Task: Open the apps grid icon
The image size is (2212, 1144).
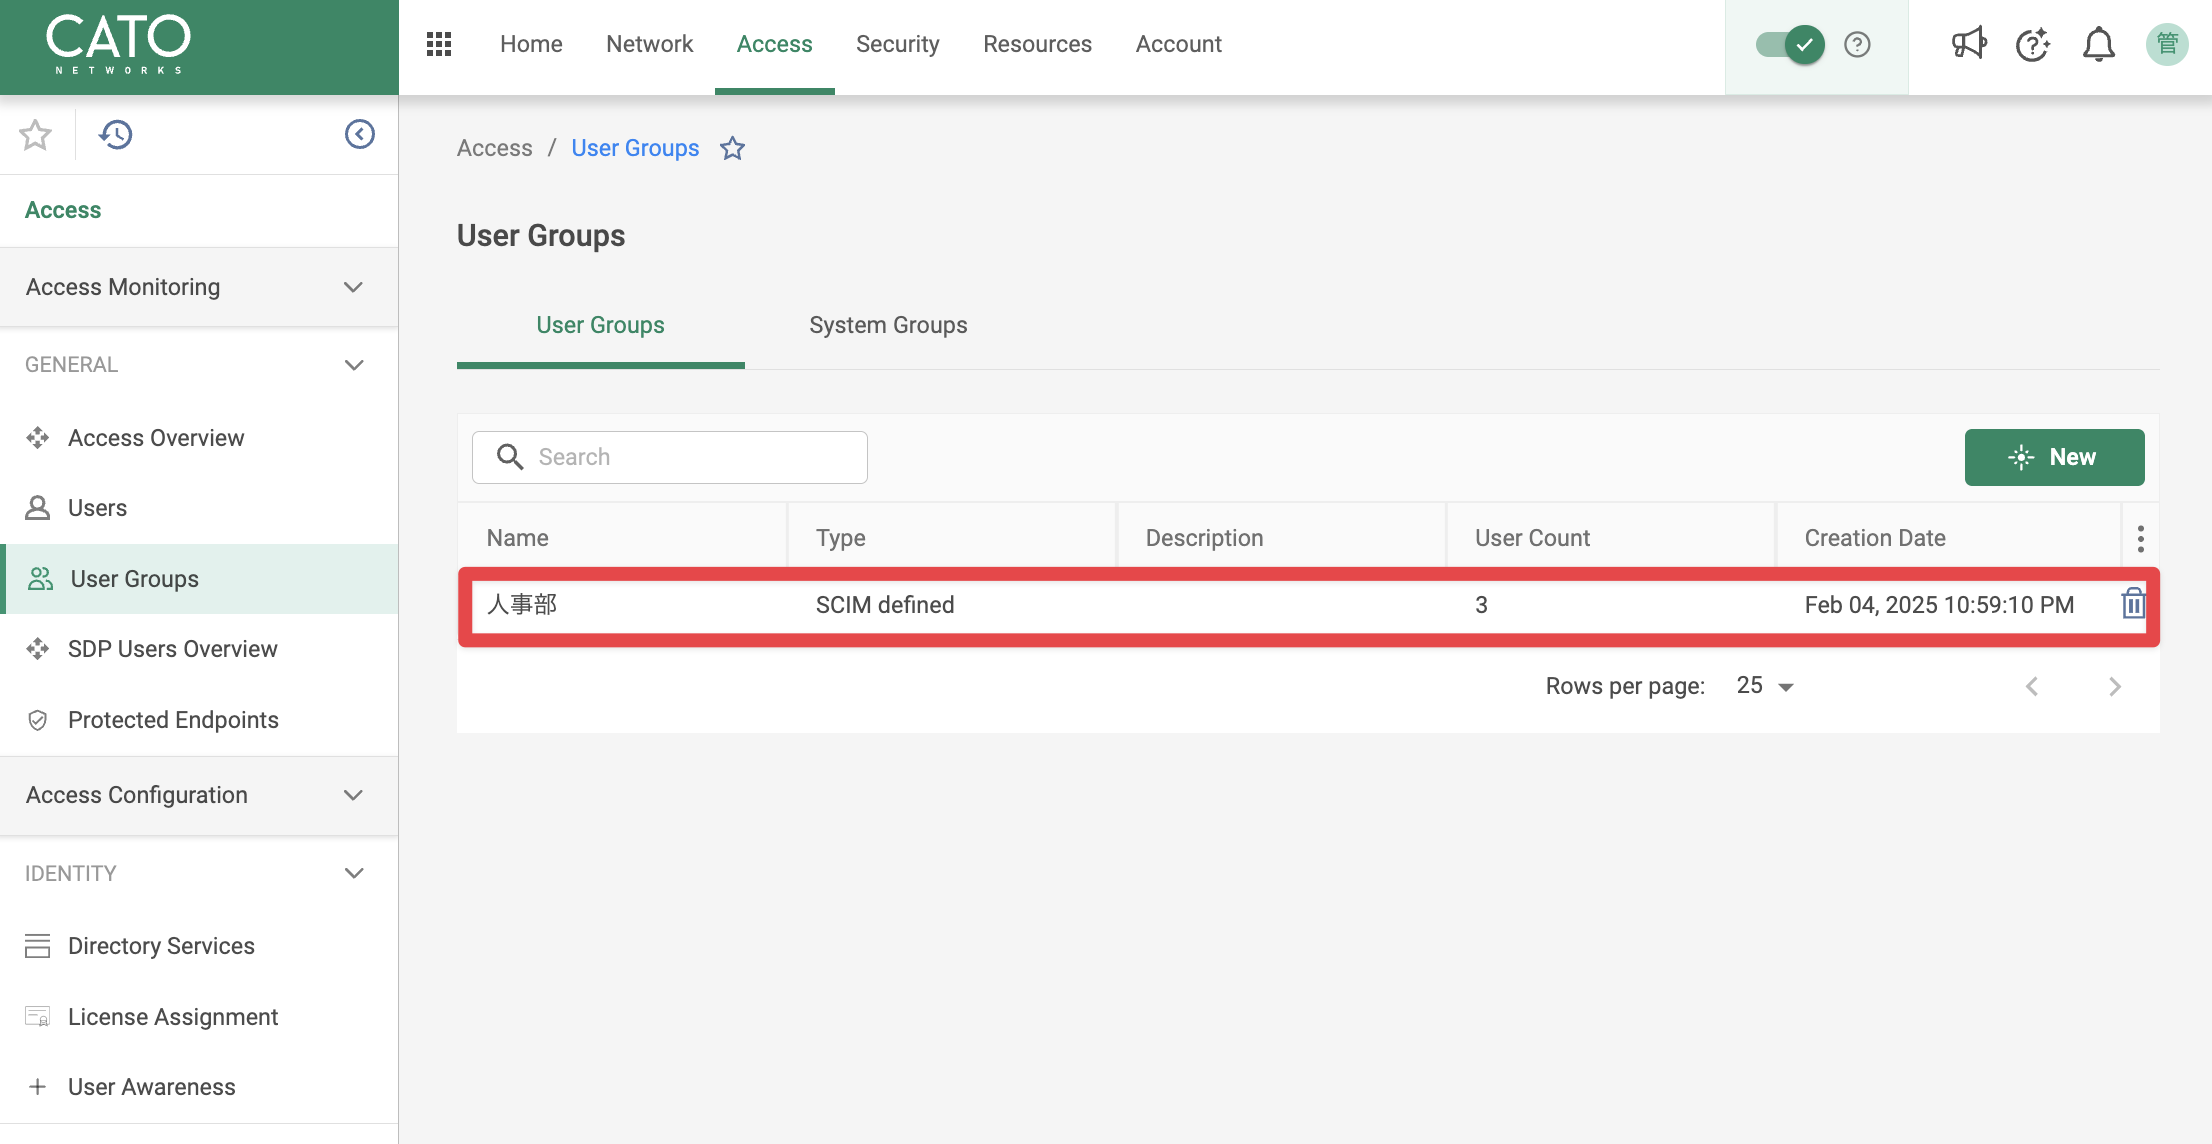Action: (x=439, y=44)
